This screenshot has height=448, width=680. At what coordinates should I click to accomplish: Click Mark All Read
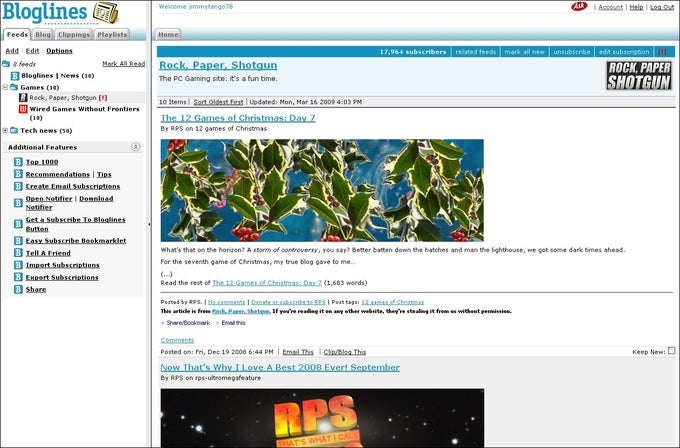point(124,64)
